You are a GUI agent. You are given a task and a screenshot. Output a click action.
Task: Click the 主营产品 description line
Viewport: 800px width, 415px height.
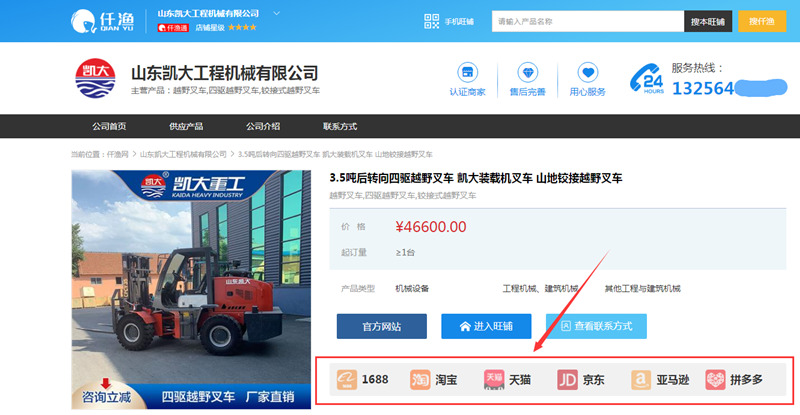tap(225, 90)
